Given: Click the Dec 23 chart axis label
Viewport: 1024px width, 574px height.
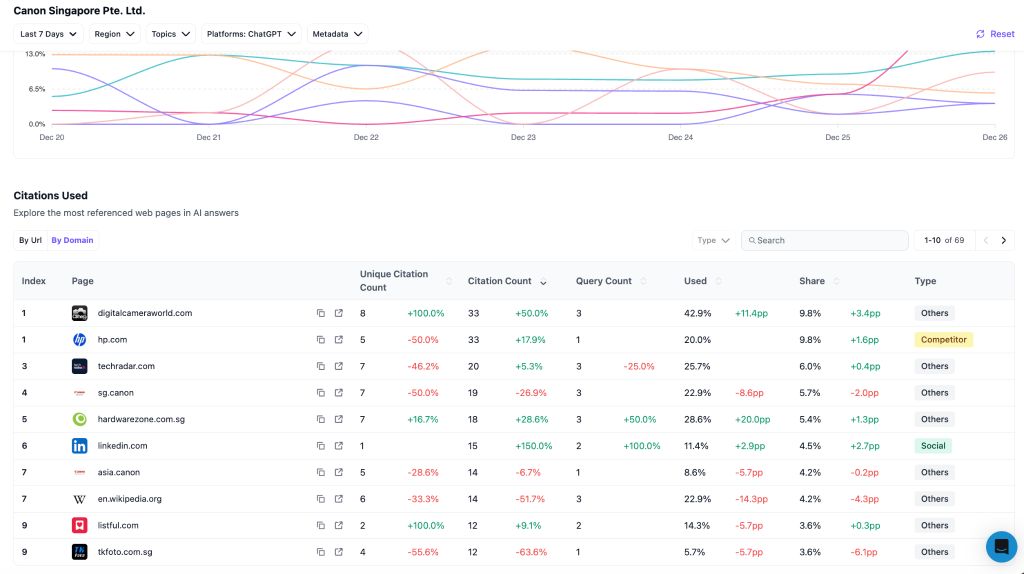Looking at the screenshot, I should [523, 137].
